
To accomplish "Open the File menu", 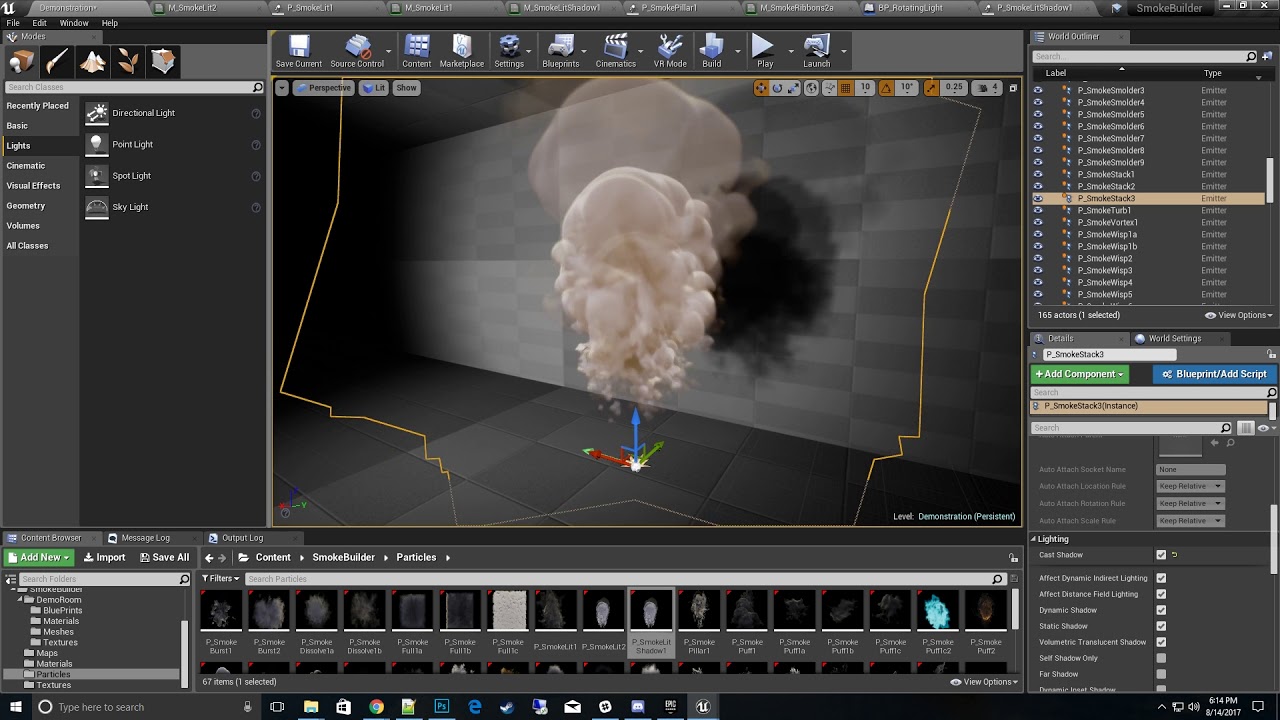I will (x=13, y=23).
